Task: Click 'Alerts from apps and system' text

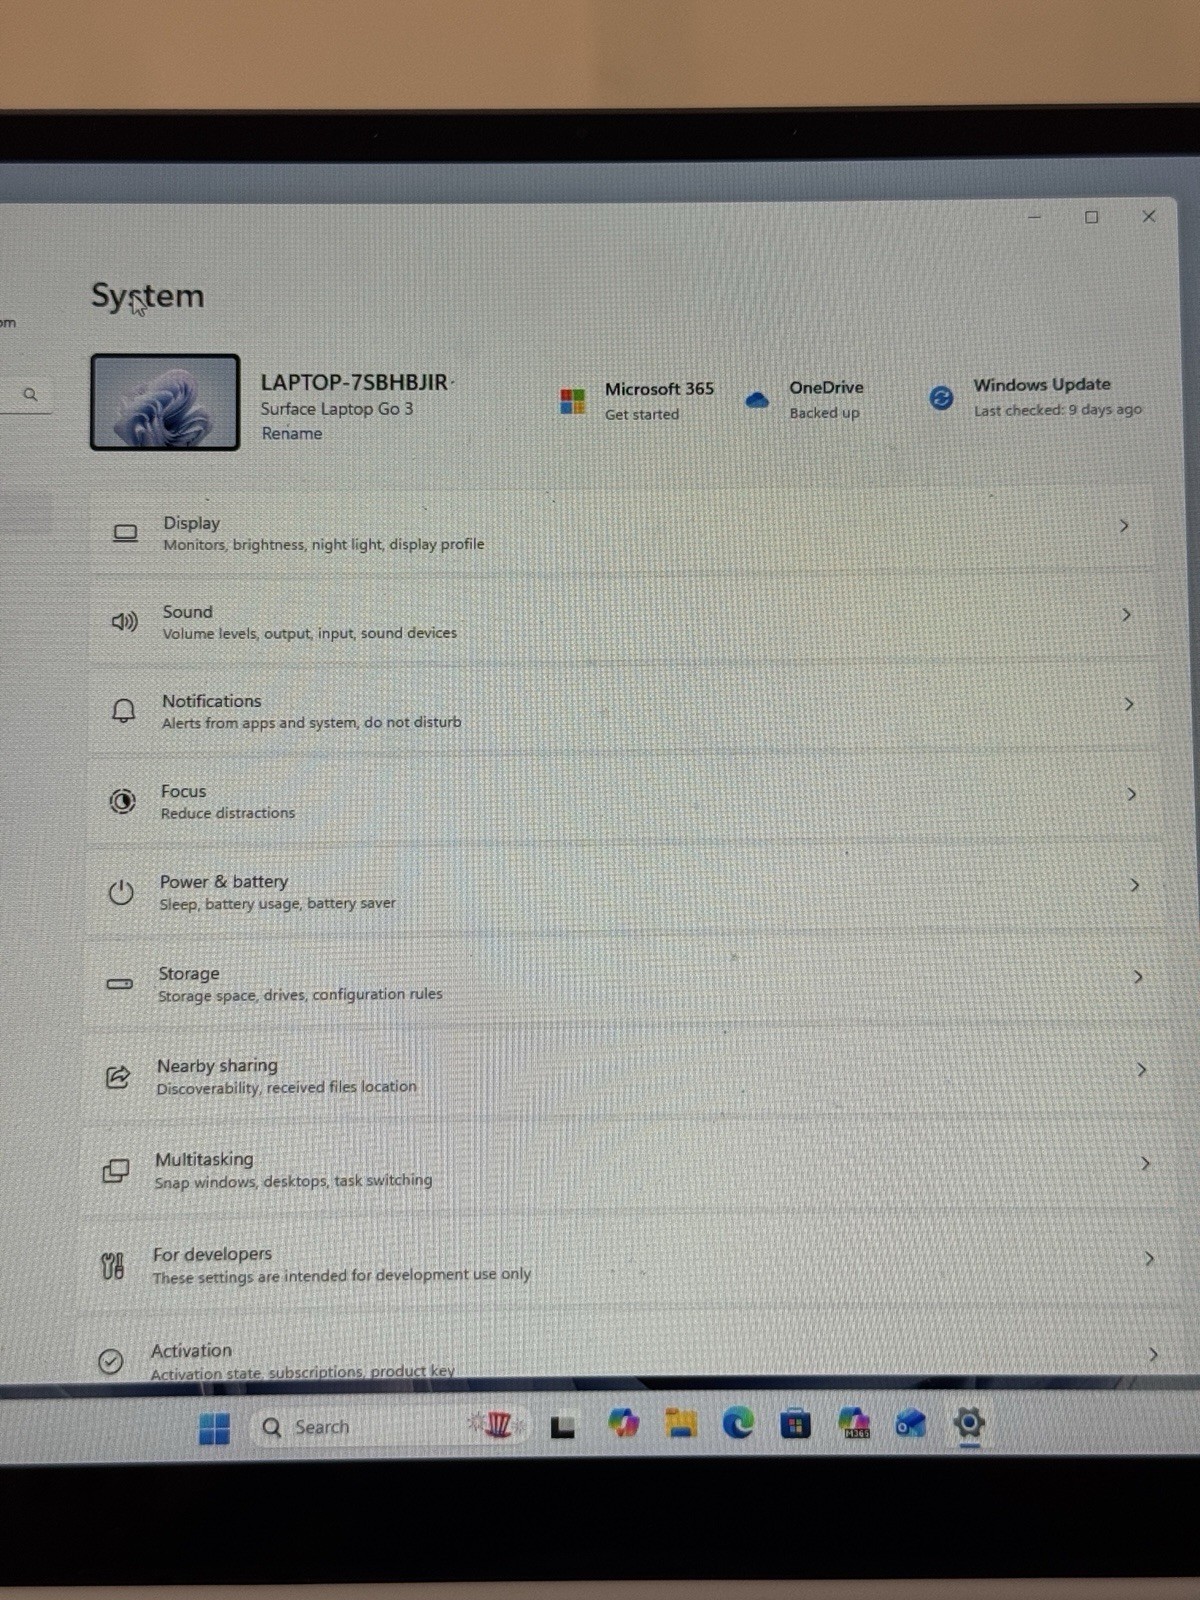Action: tap(260, 723)
